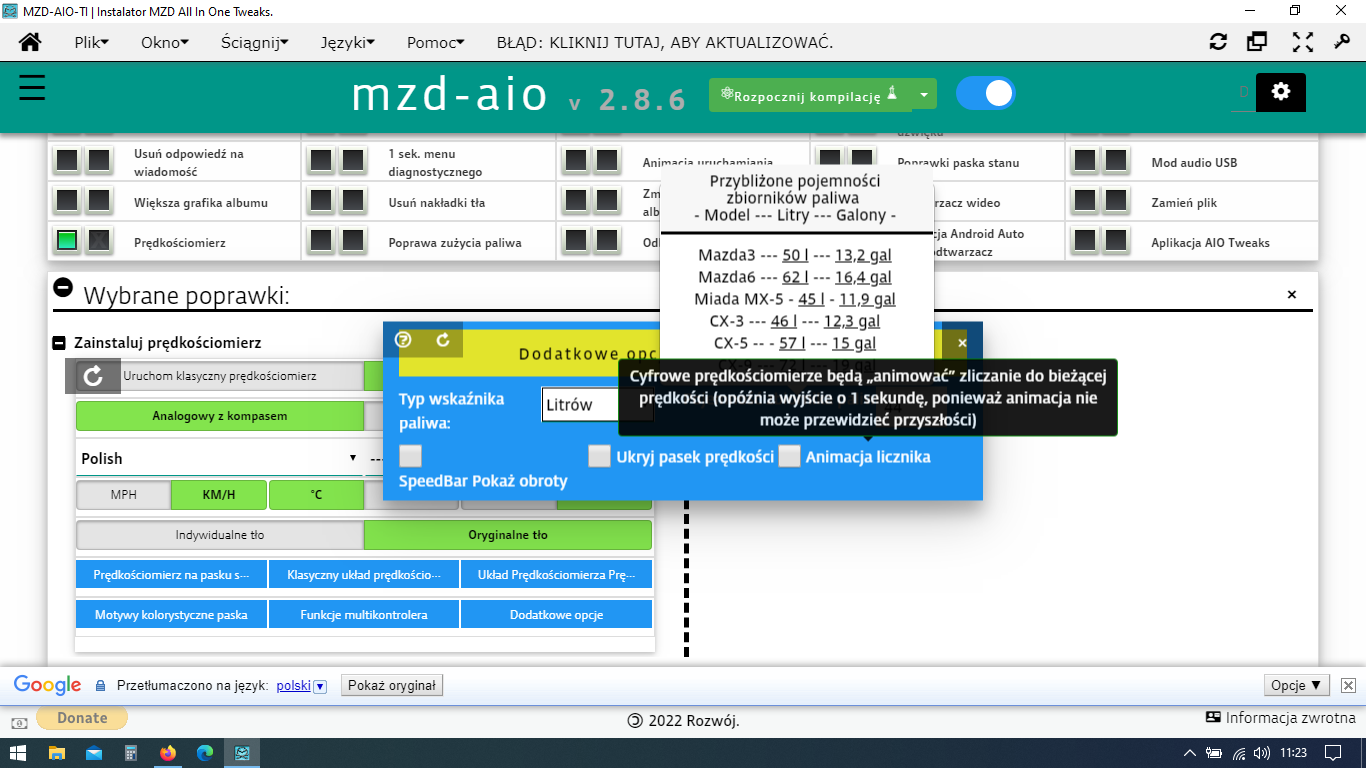Open the Języki menu
1366x768 pixels.
click(x=347, y=42)
